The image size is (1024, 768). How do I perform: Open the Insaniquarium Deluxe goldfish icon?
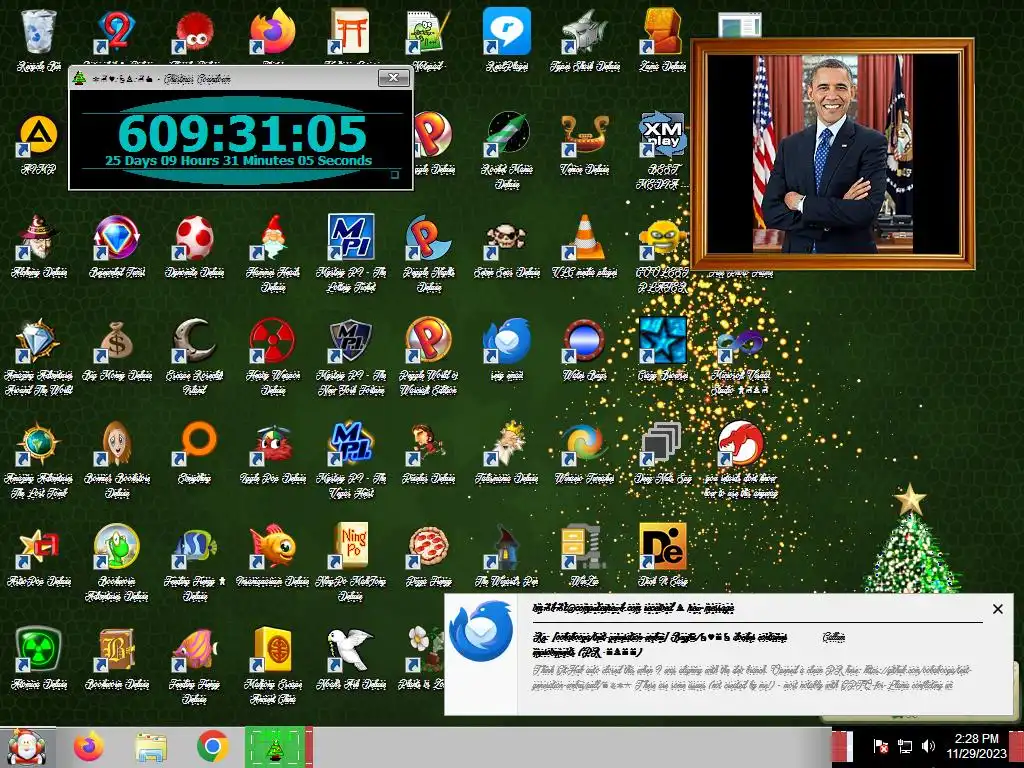pos(272,547)
